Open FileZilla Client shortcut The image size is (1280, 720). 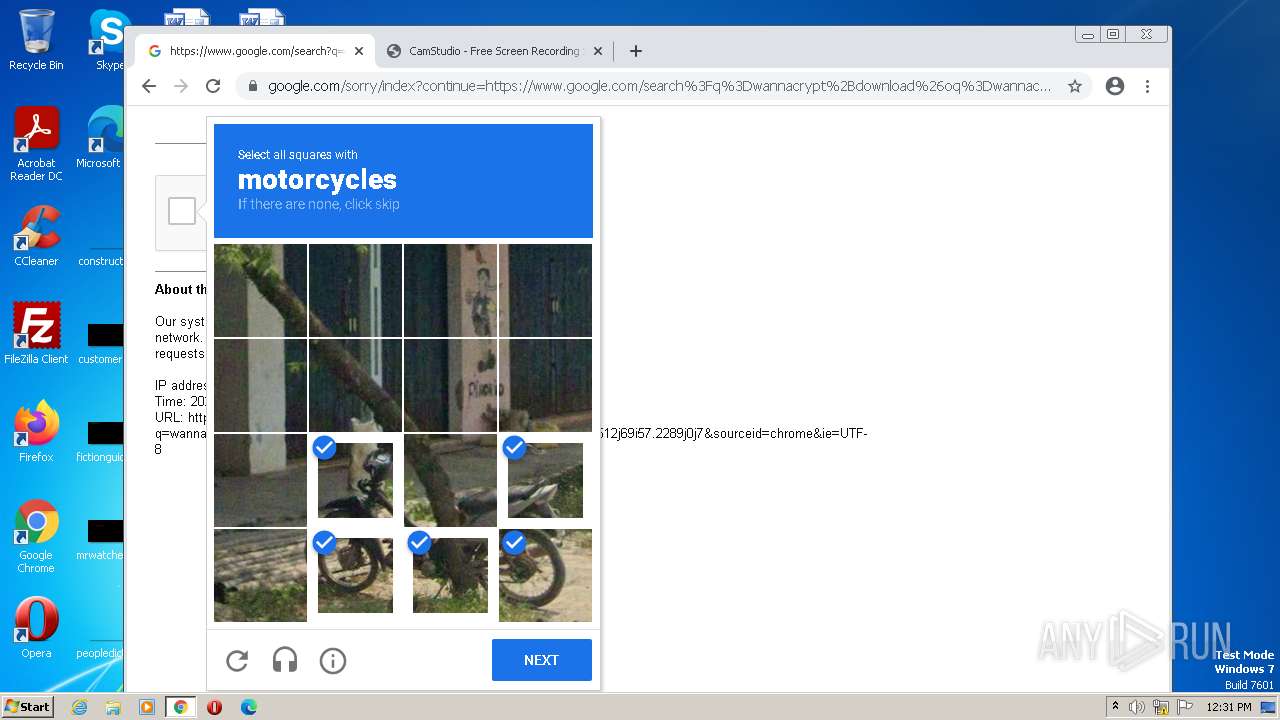pos(36,333)
